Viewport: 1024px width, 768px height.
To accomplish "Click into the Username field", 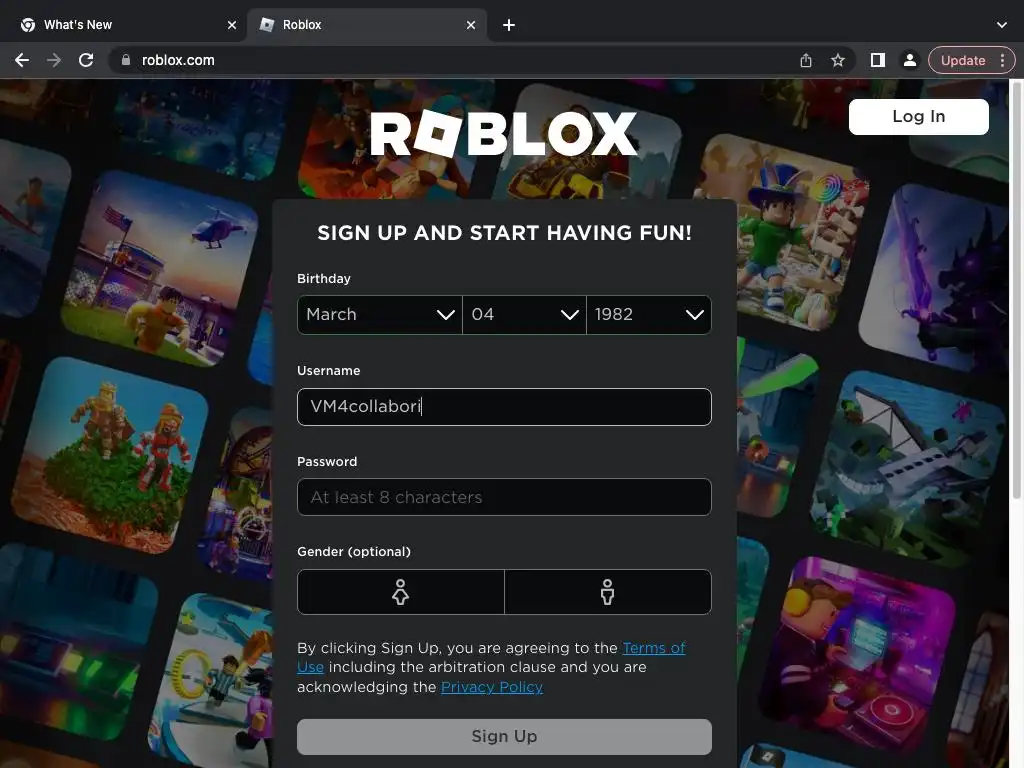I will click(504, 407).
